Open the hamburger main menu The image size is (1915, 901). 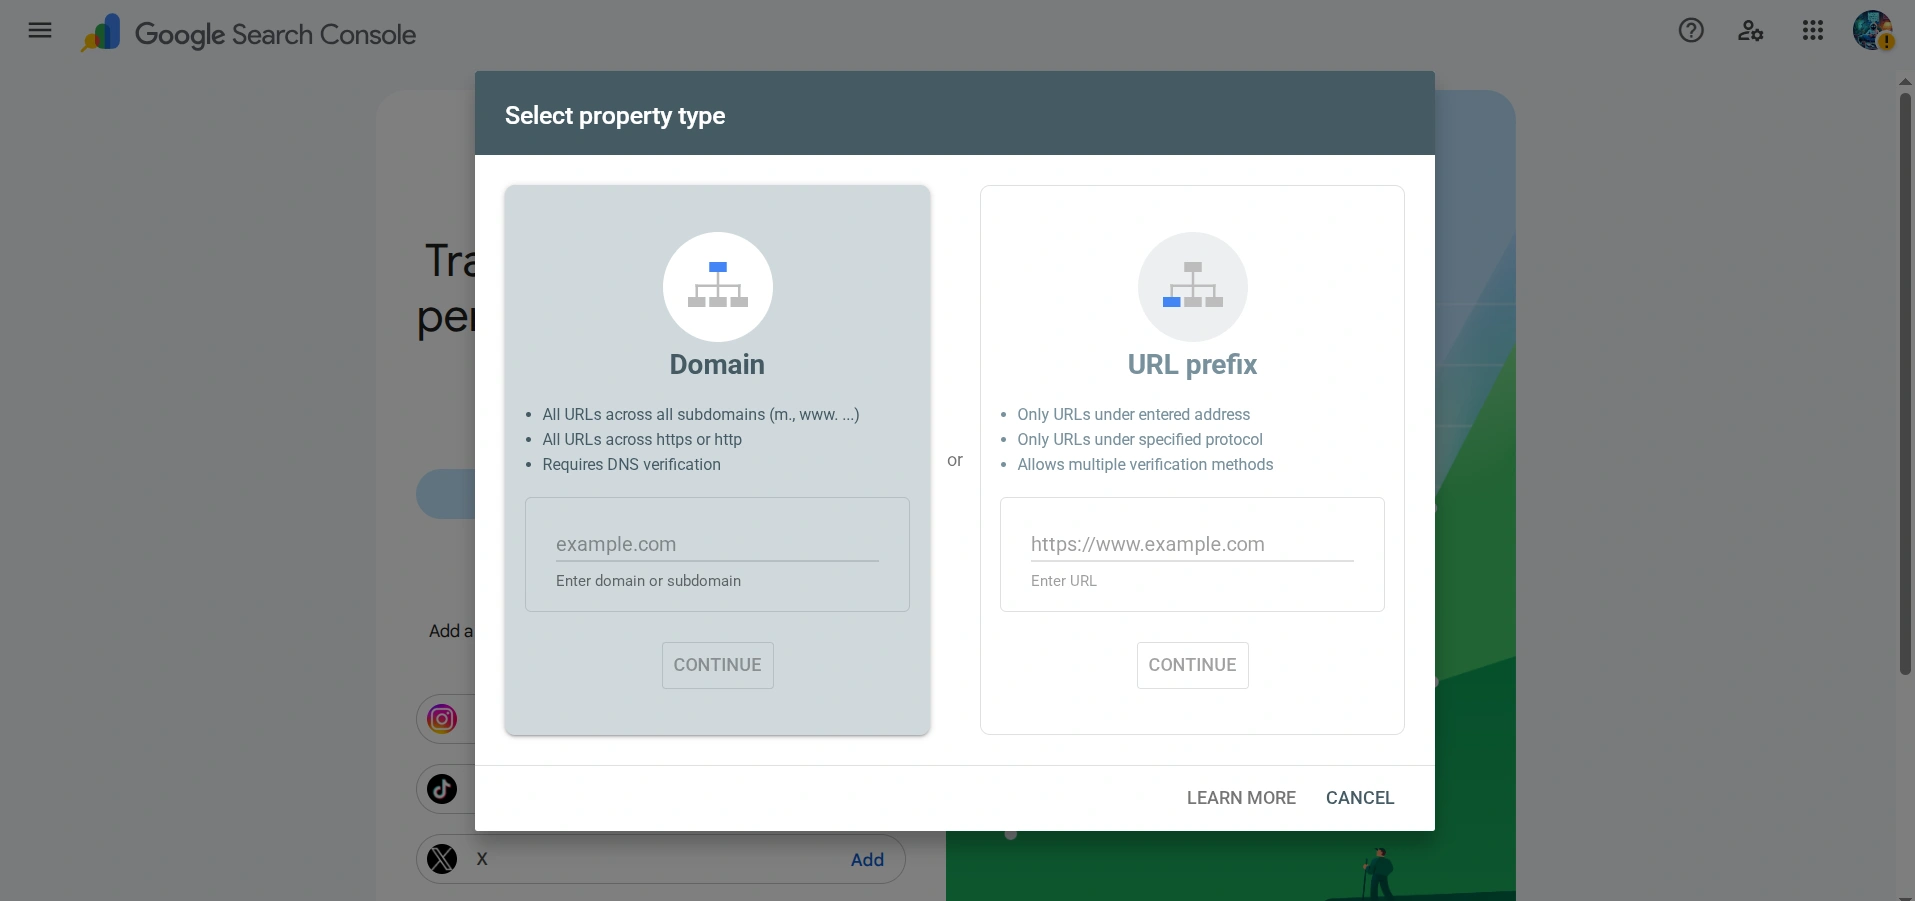tap(40, 31)
